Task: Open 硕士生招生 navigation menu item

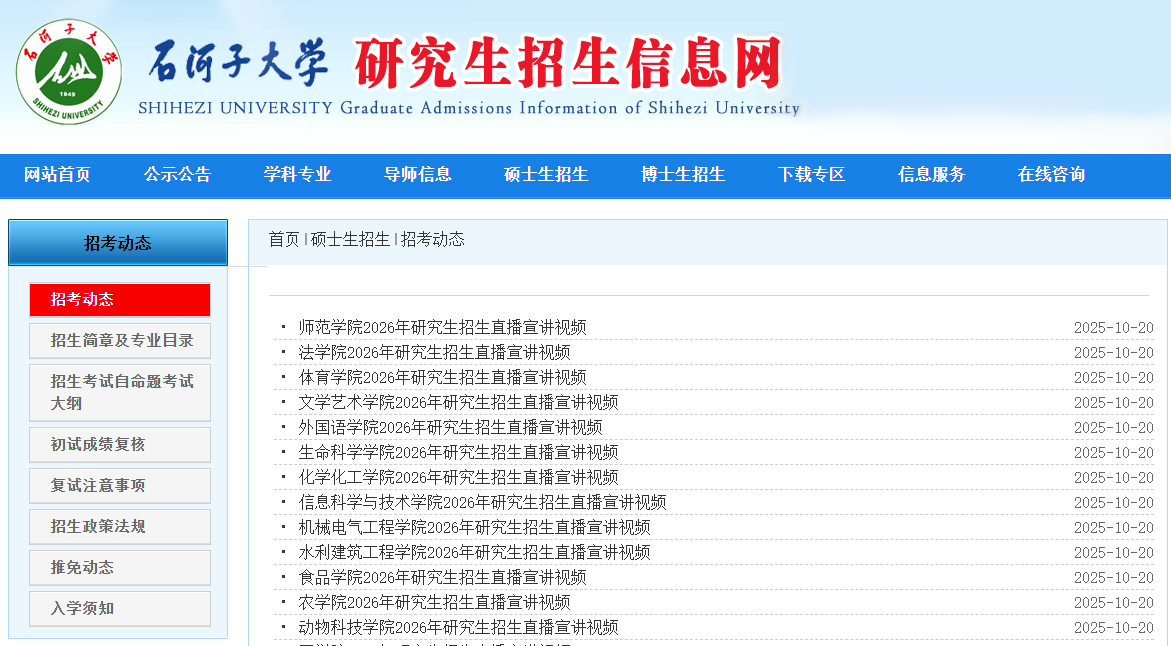Action: [546, 174]
